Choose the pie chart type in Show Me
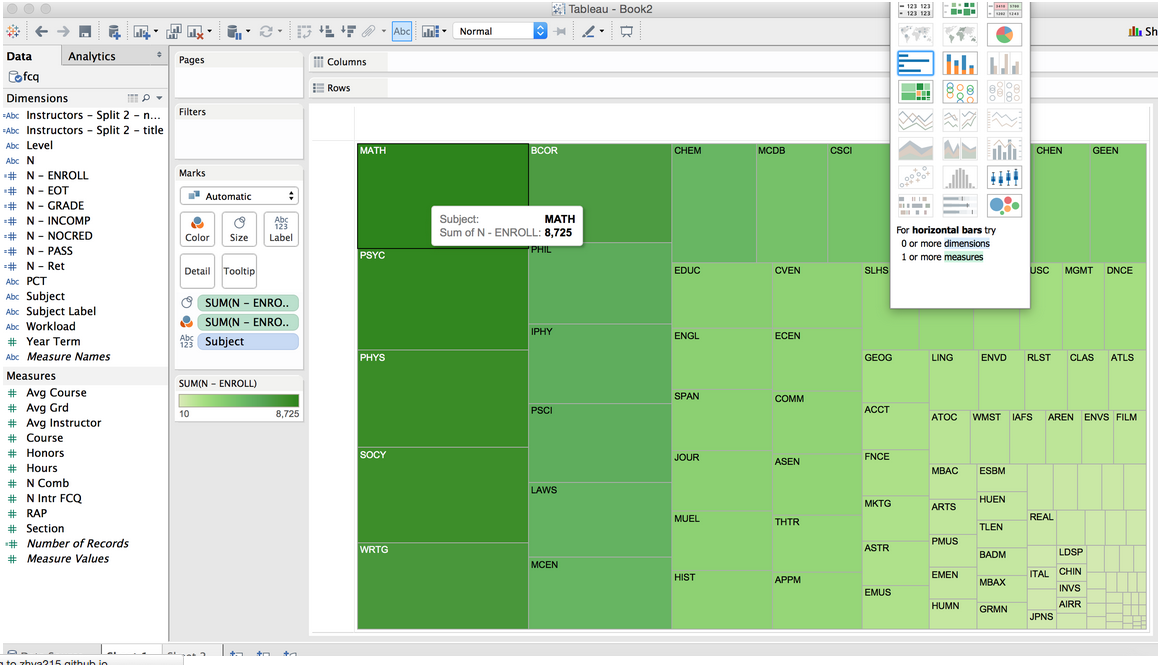This screenshot has width=1165, height=665. [1004, 35]
